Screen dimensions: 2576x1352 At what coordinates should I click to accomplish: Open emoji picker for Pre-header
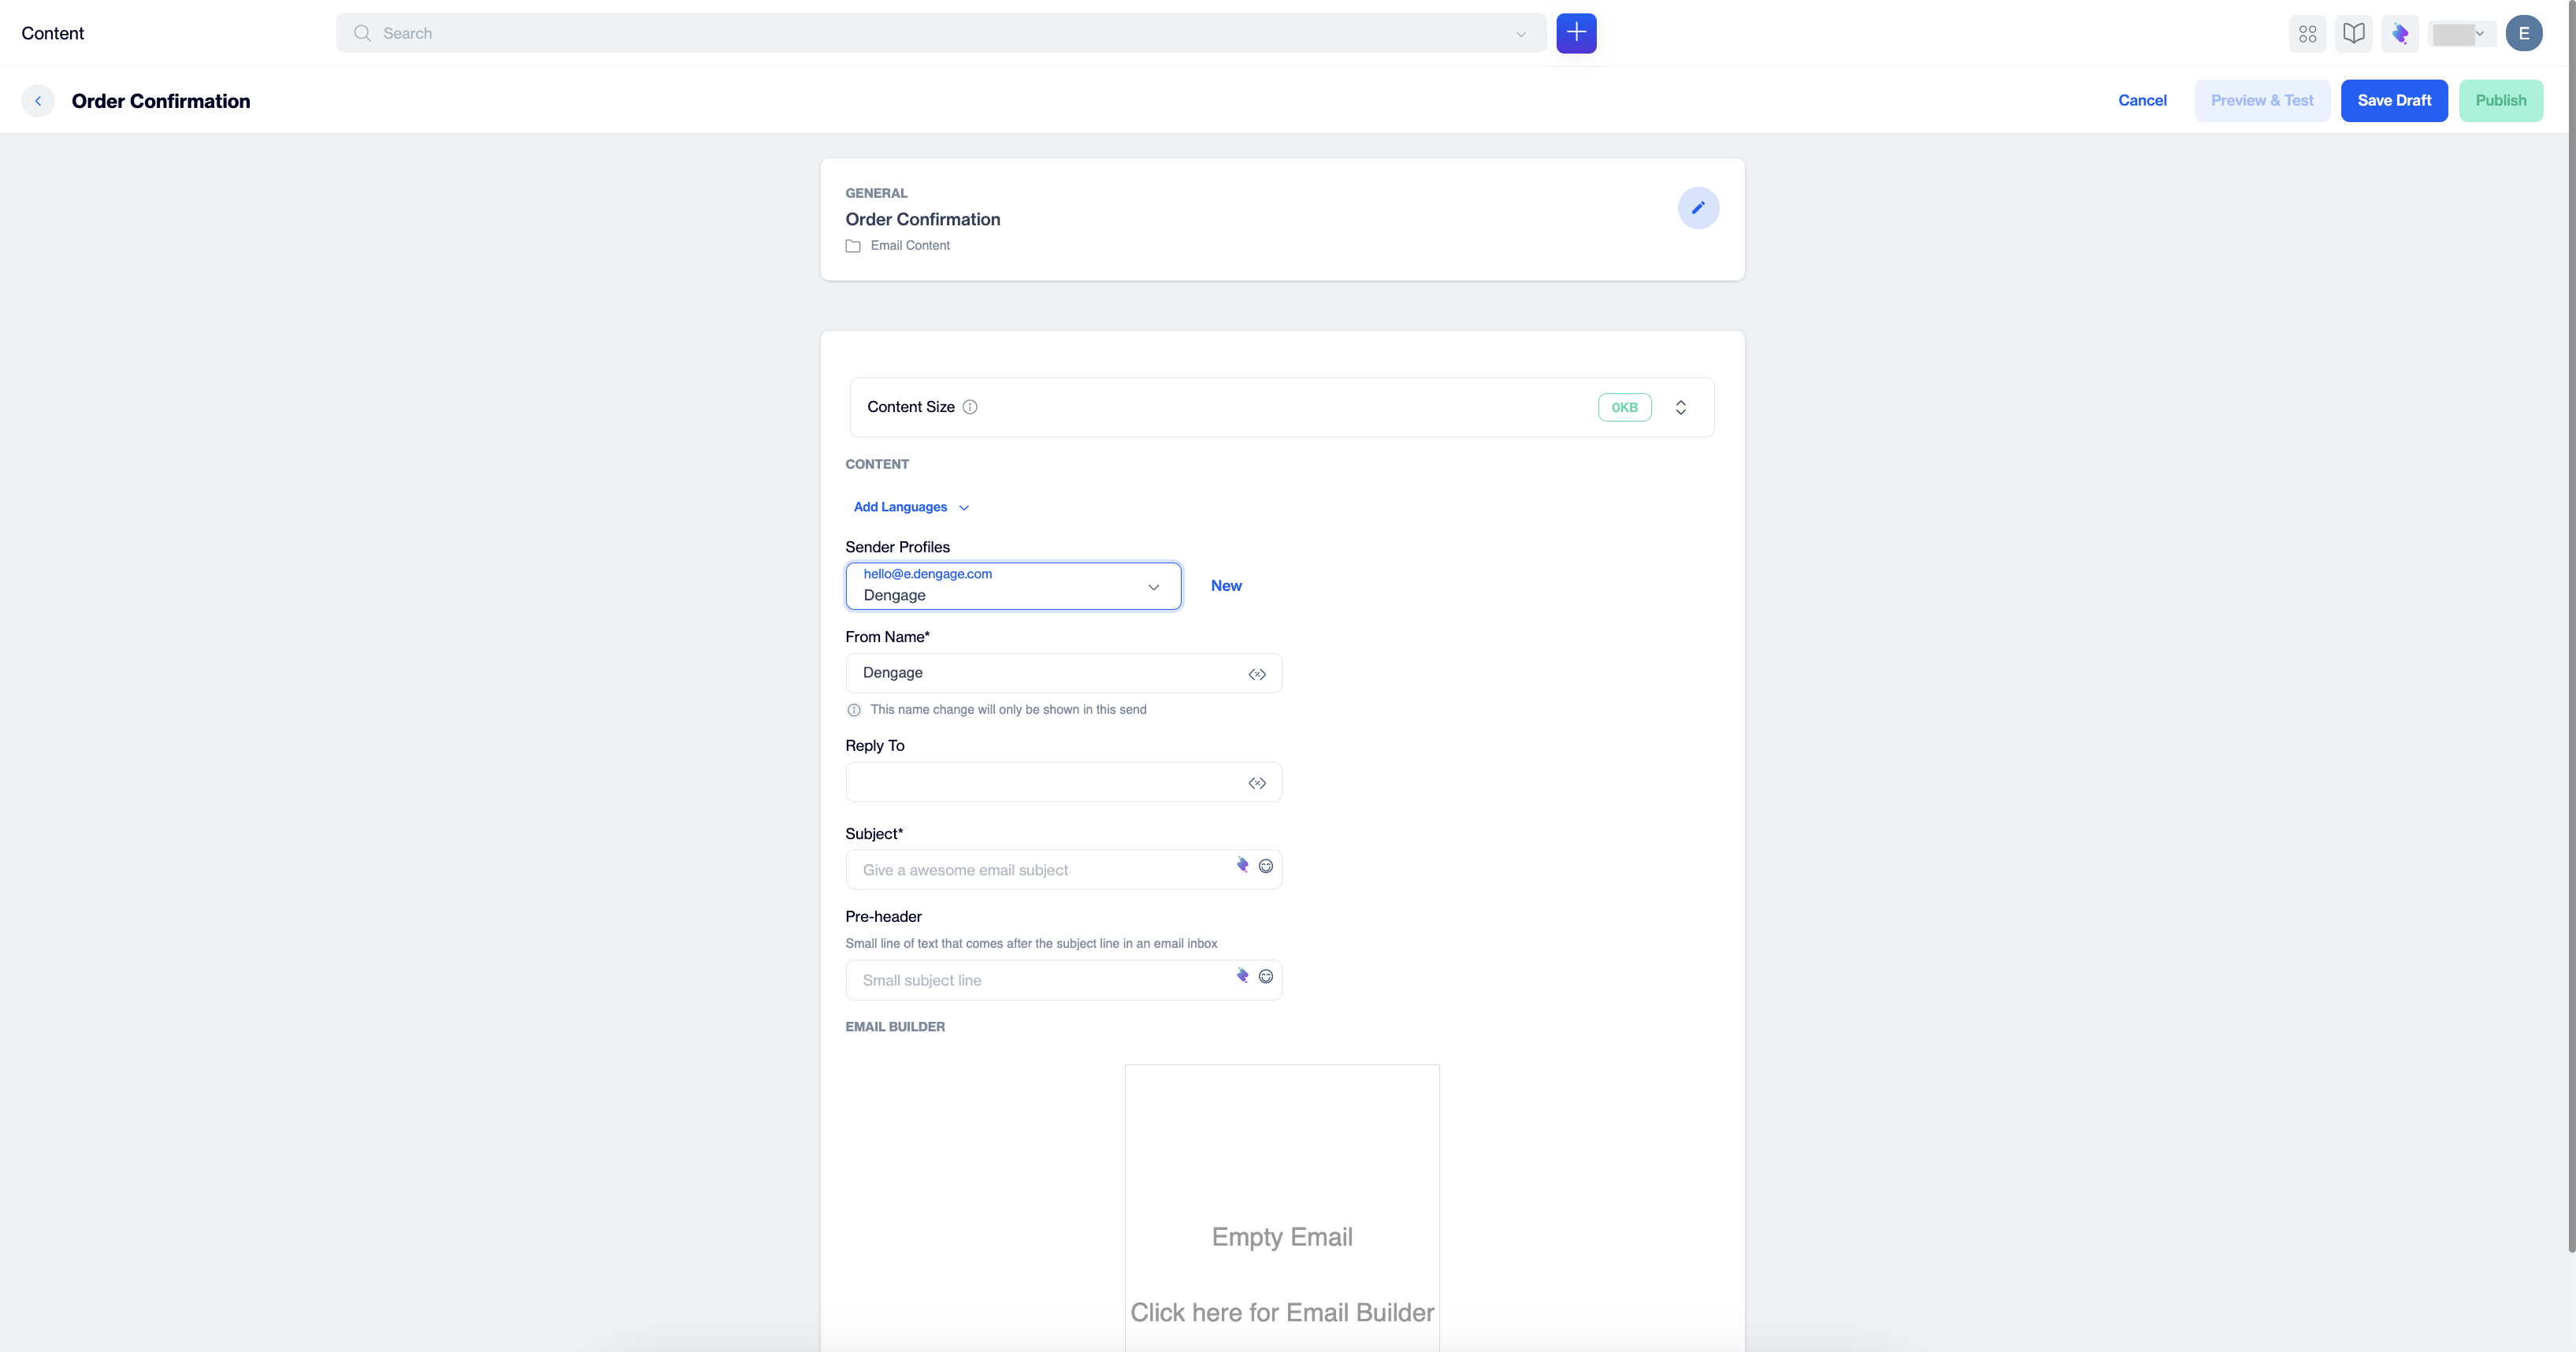[x=1265, y=976]
